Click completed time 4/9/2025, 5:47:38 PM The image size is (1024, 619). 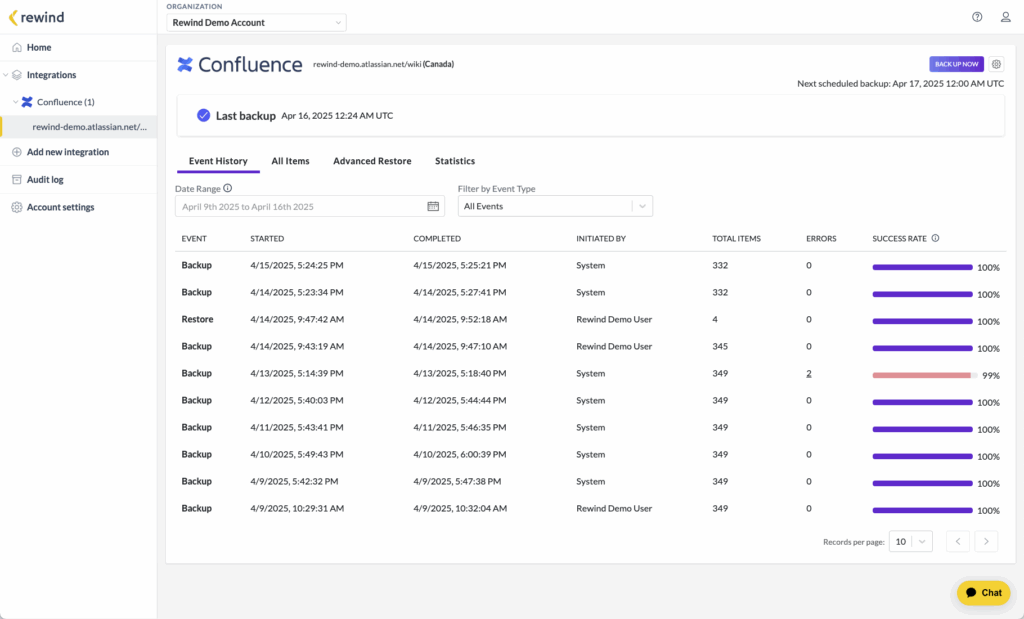pos(457,481)
